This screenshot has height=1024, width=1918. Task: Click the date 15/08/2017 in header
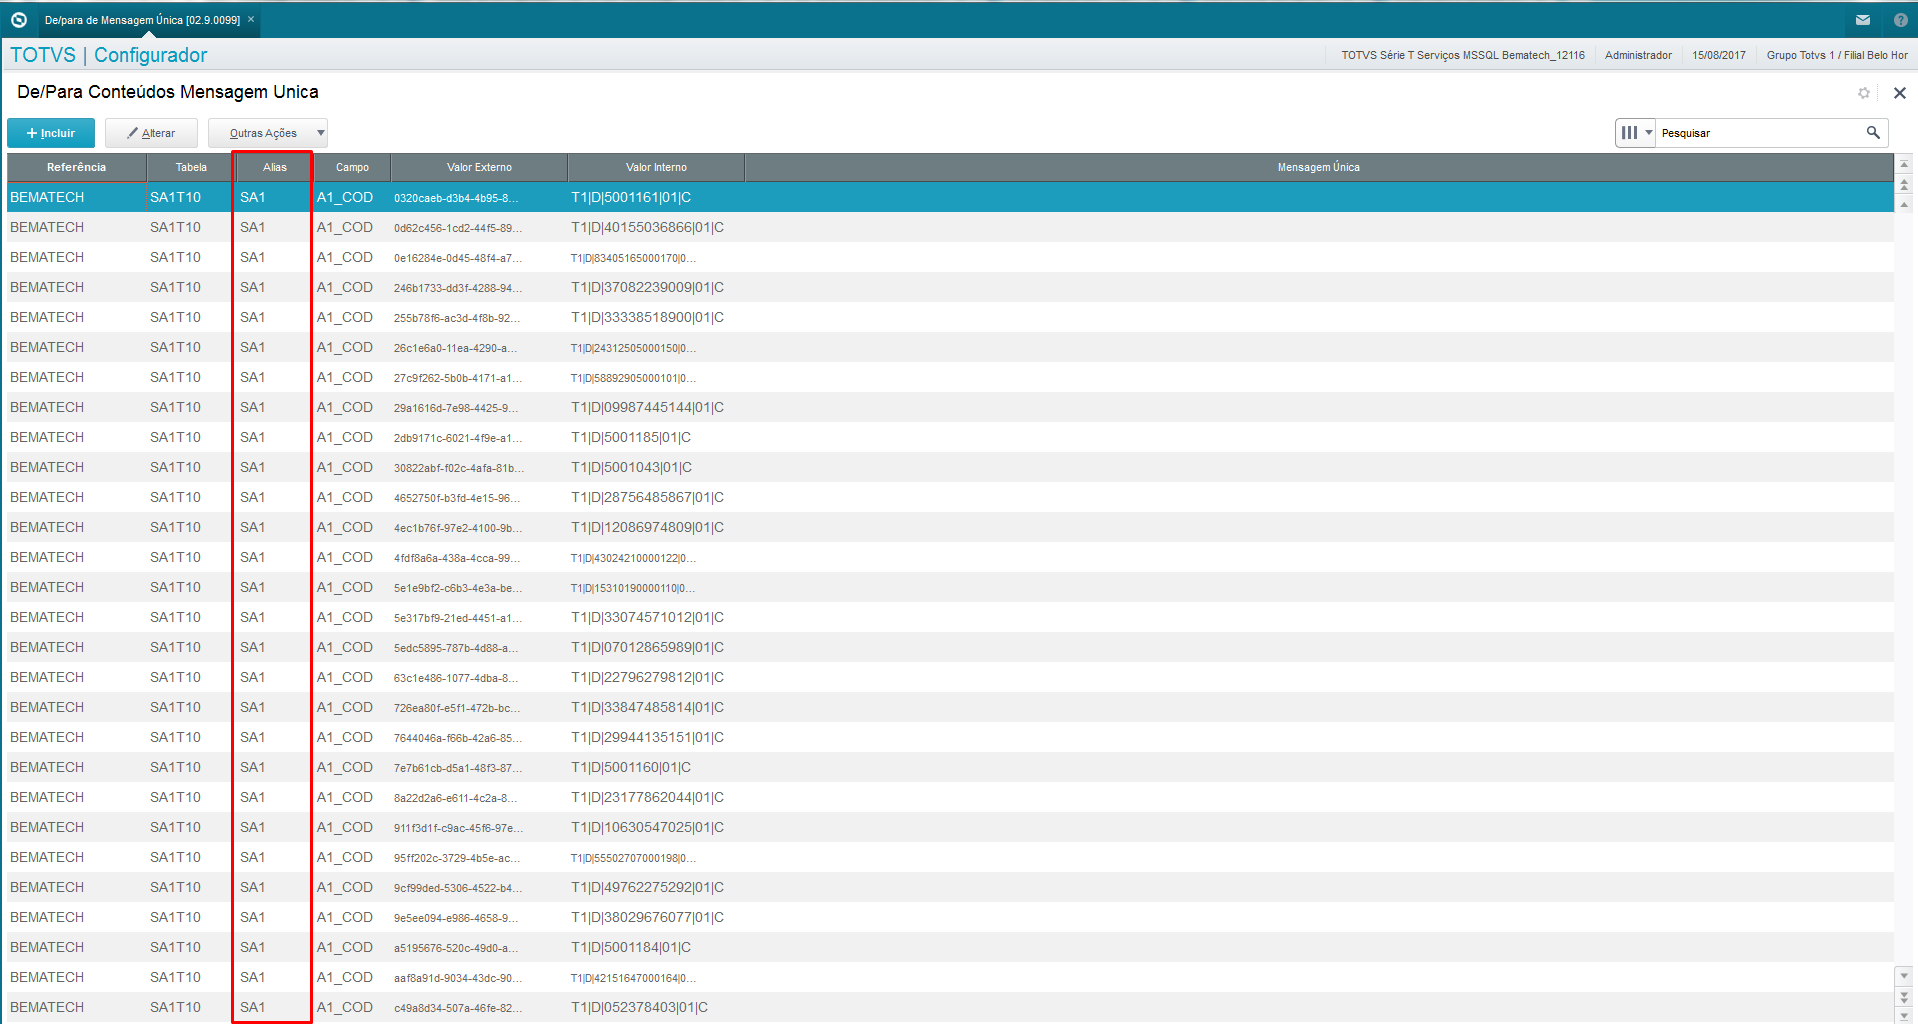pyautogui.click(x=1719, y=55)
